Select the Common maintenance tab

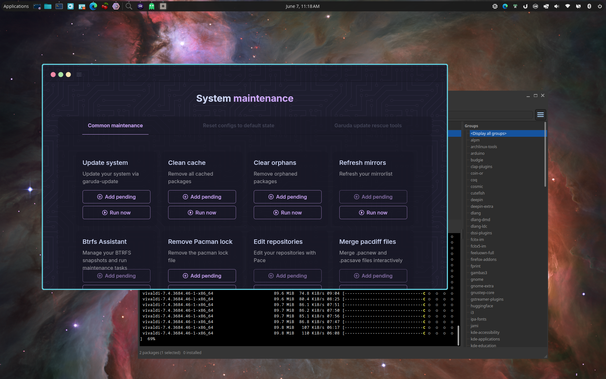pos(115,126)
